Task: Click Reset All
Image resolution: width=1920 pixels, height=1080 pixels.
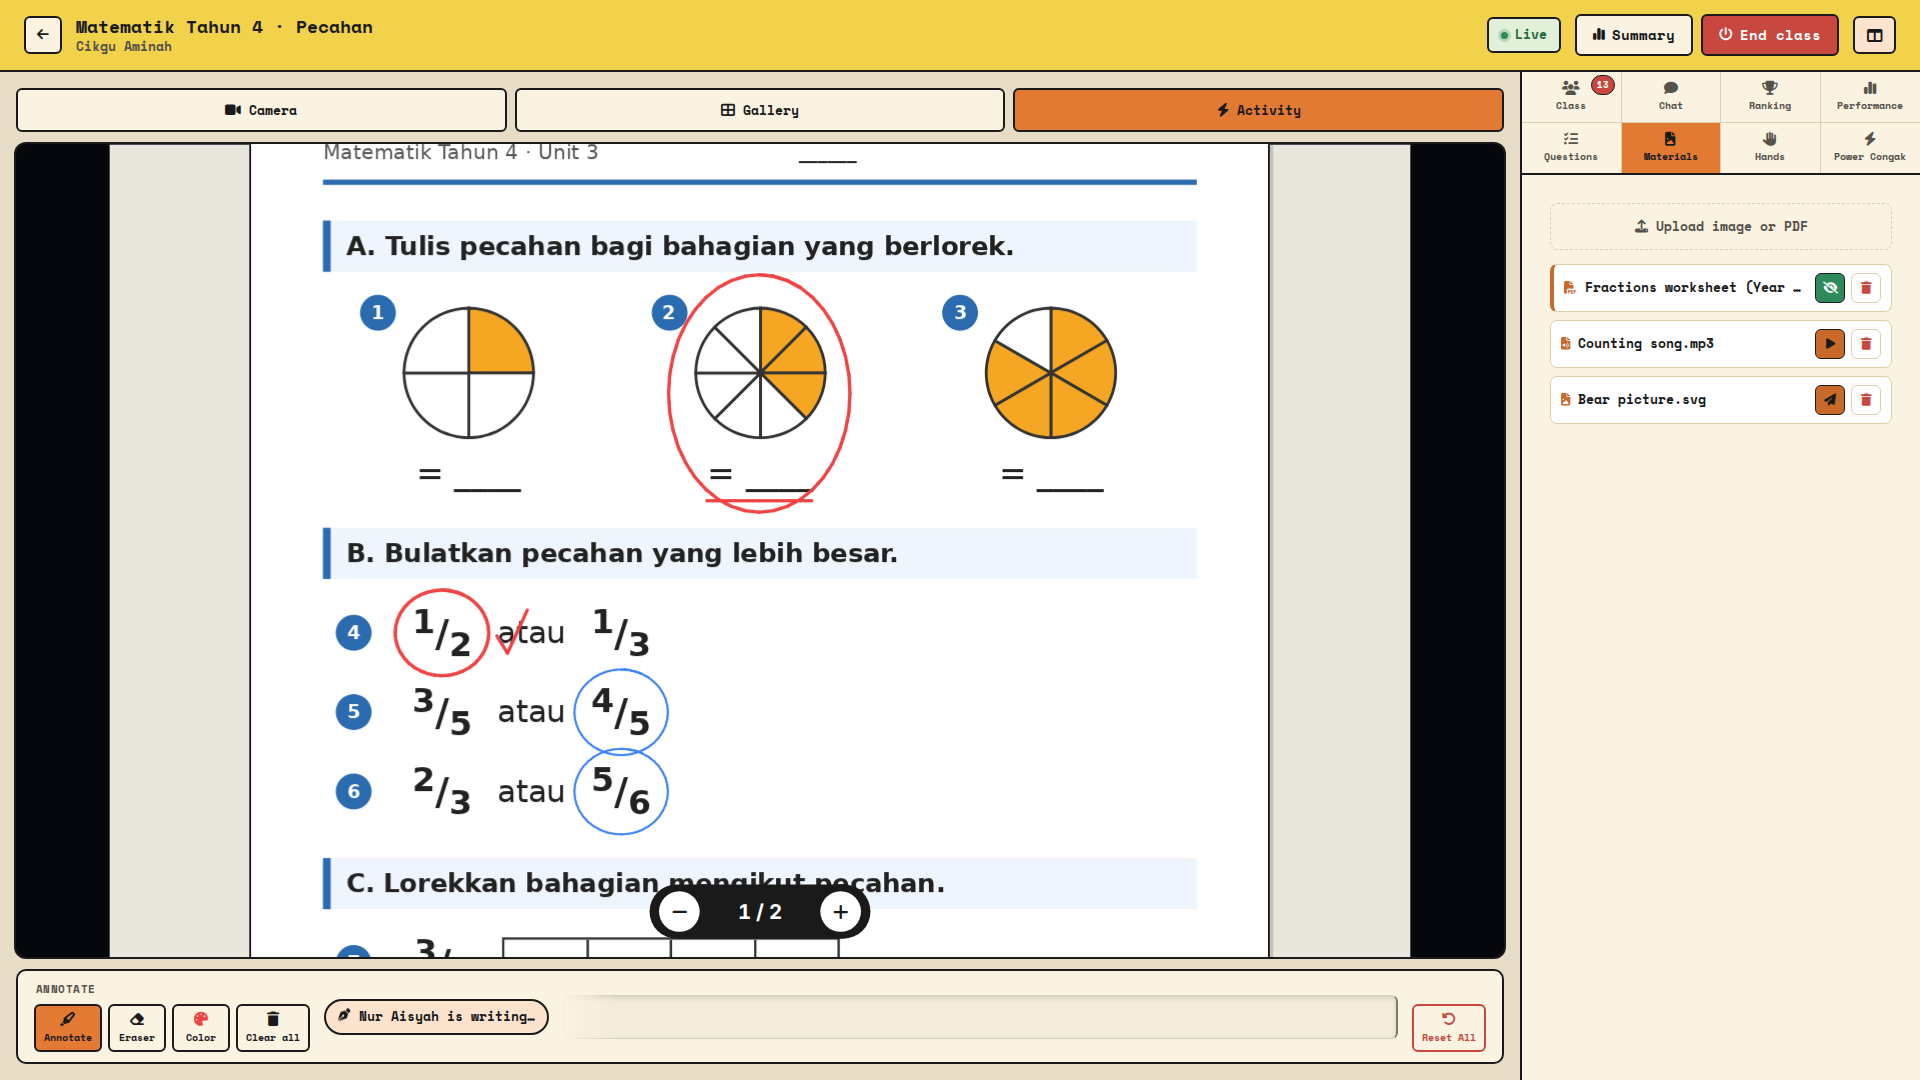Action: 1448,1027
